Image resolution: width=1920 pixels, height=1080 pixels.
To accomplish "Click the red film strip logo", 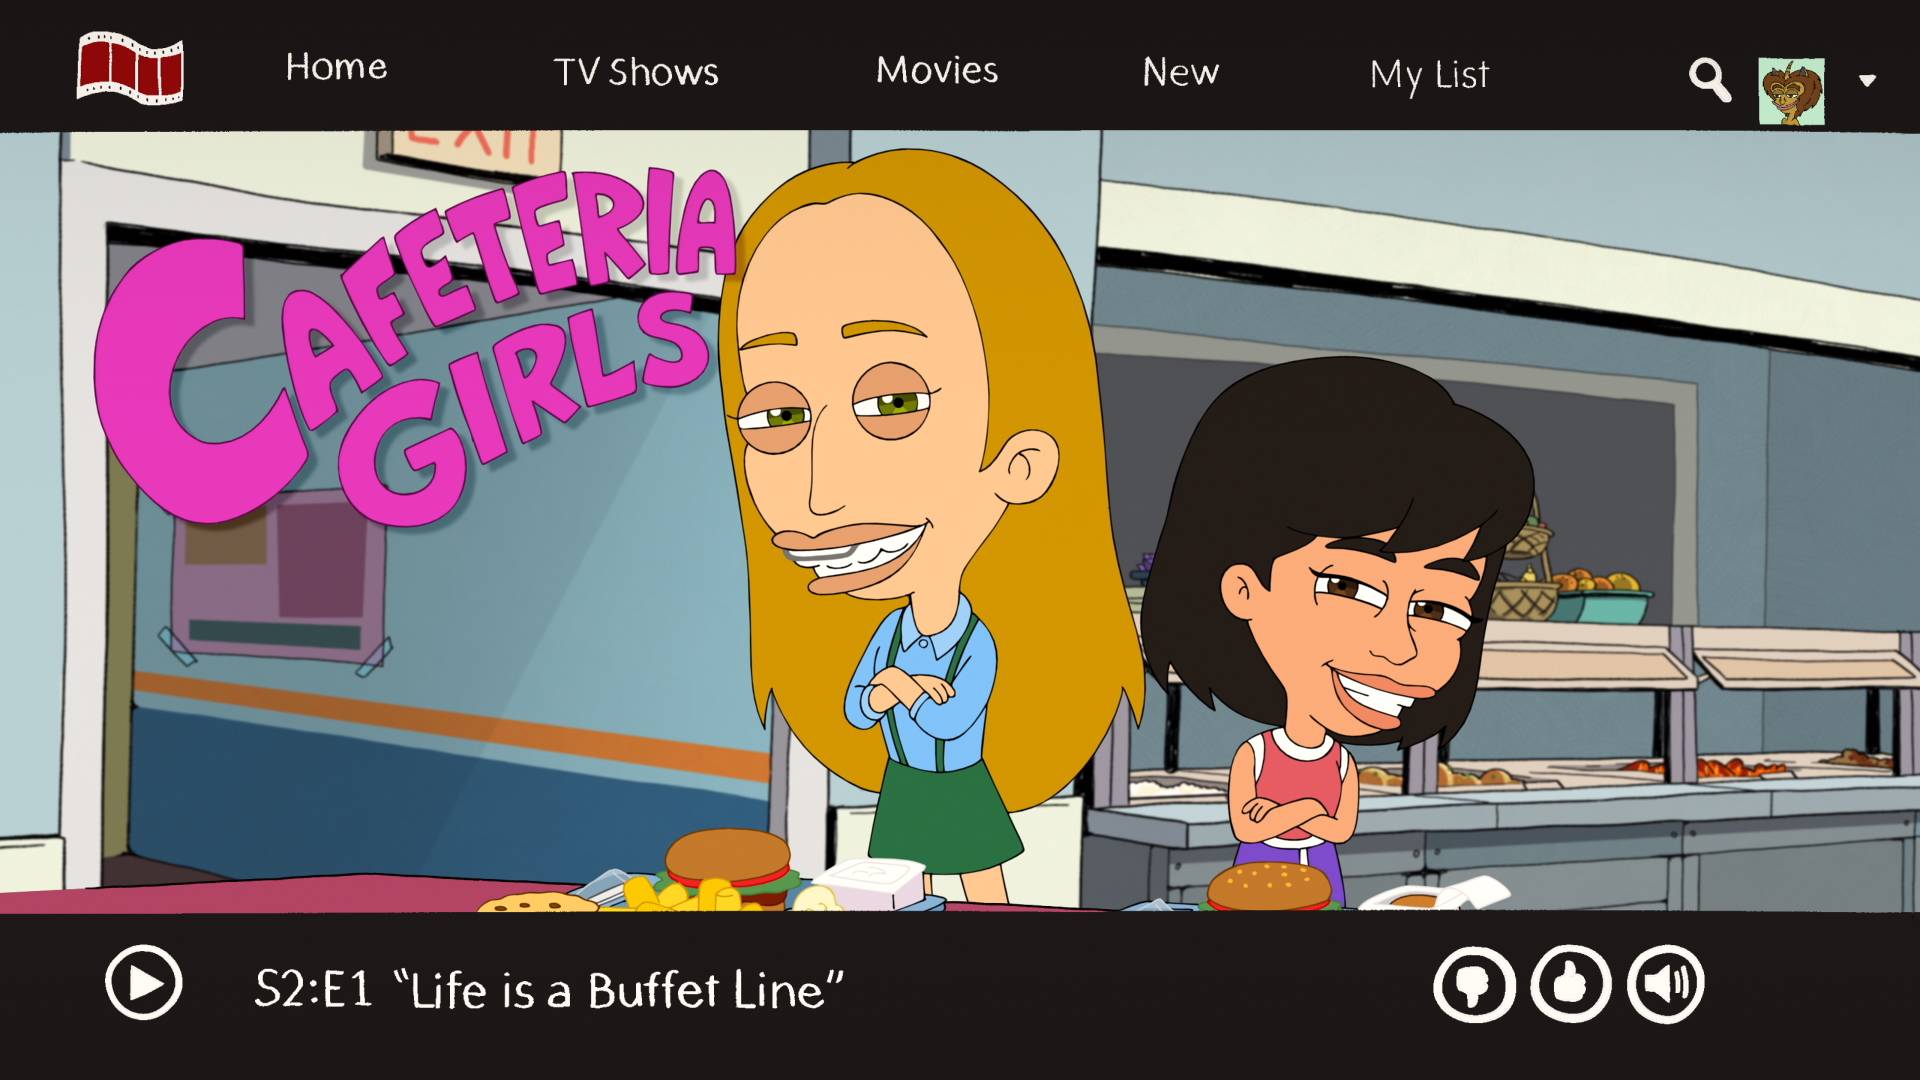I will point(130,68).
